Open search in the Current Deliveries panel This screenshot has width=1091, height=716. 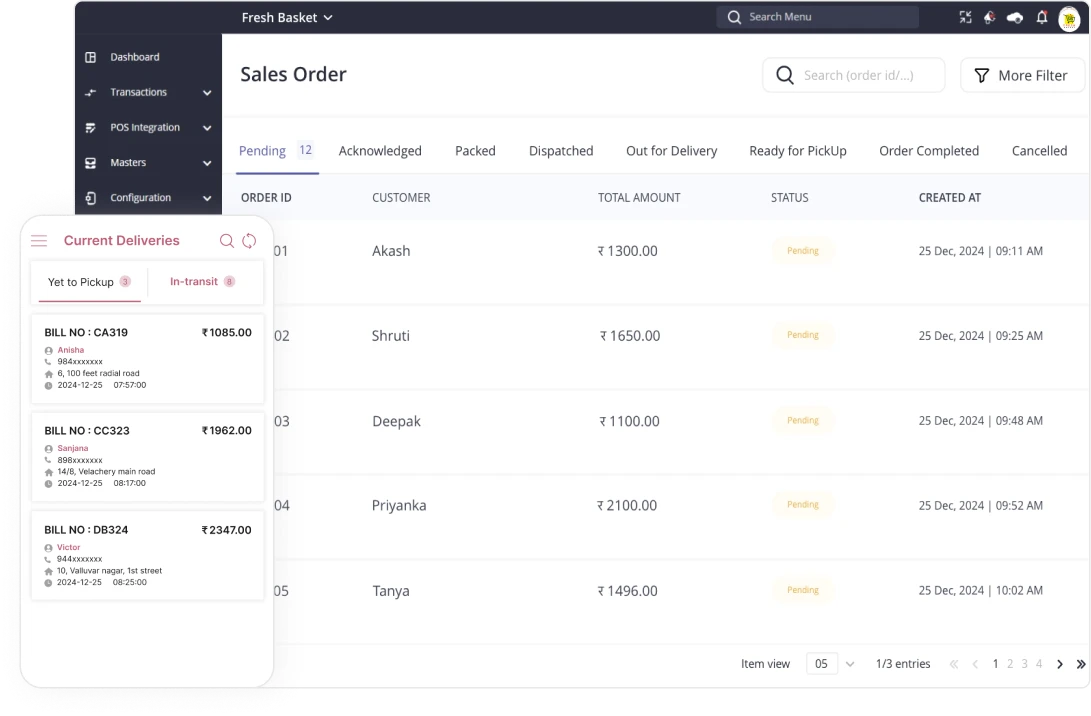tap(228, 240)
